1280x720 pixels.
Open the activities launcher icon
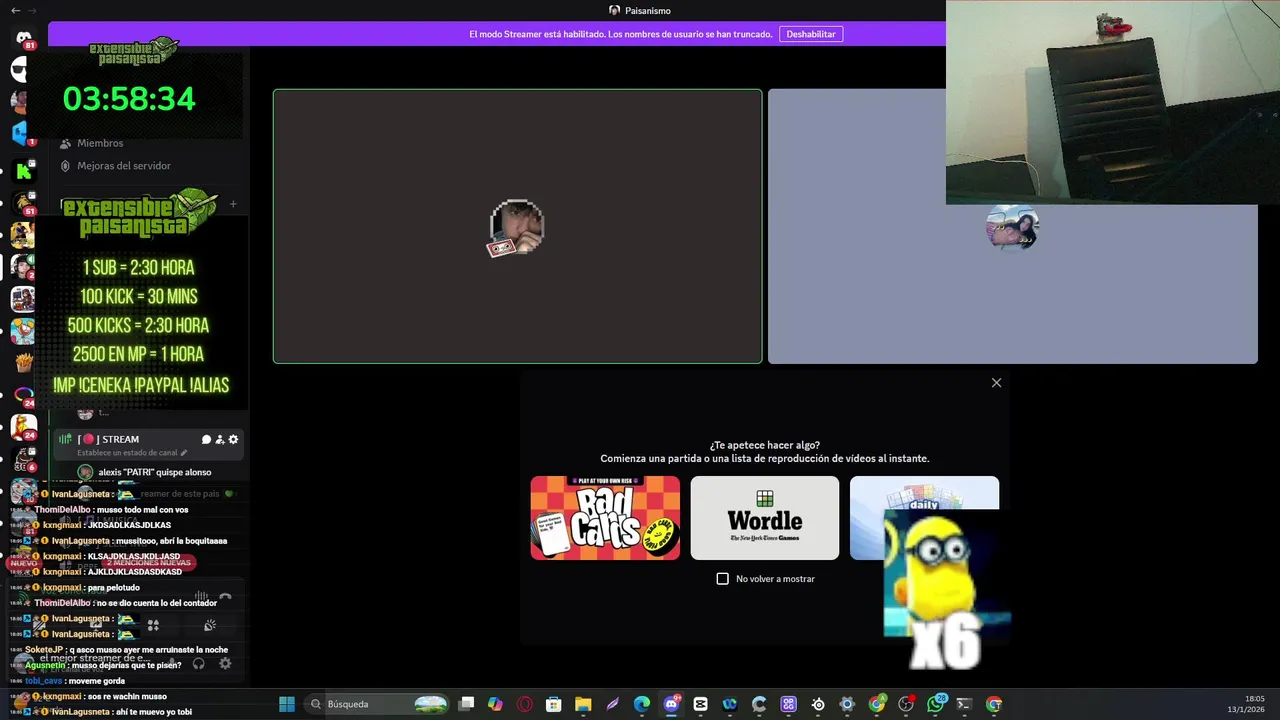point(153,625)
